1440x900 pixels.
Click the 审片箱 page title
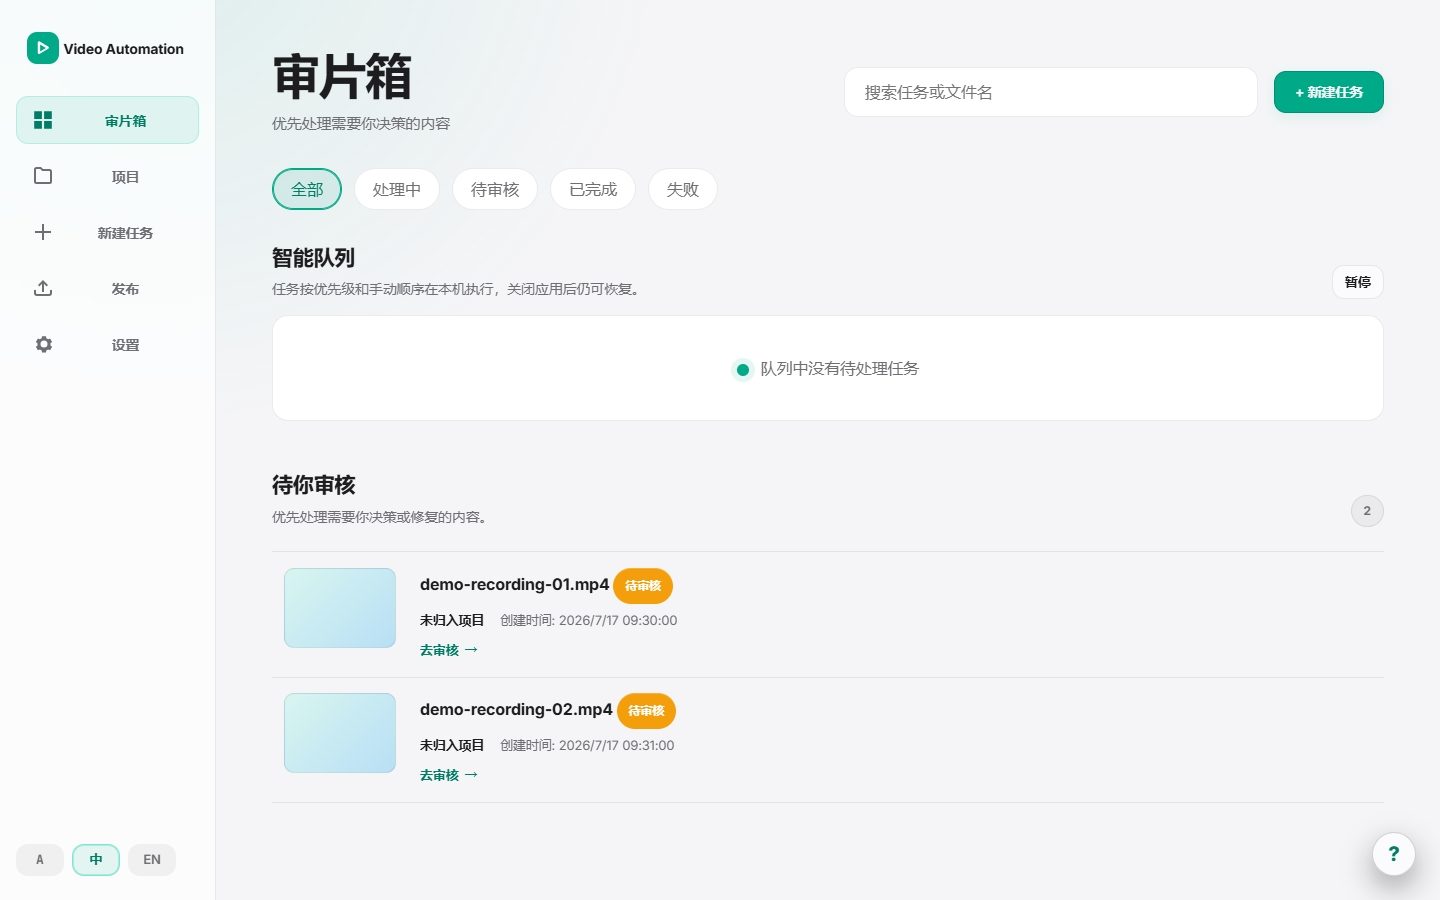coord(342,77)
